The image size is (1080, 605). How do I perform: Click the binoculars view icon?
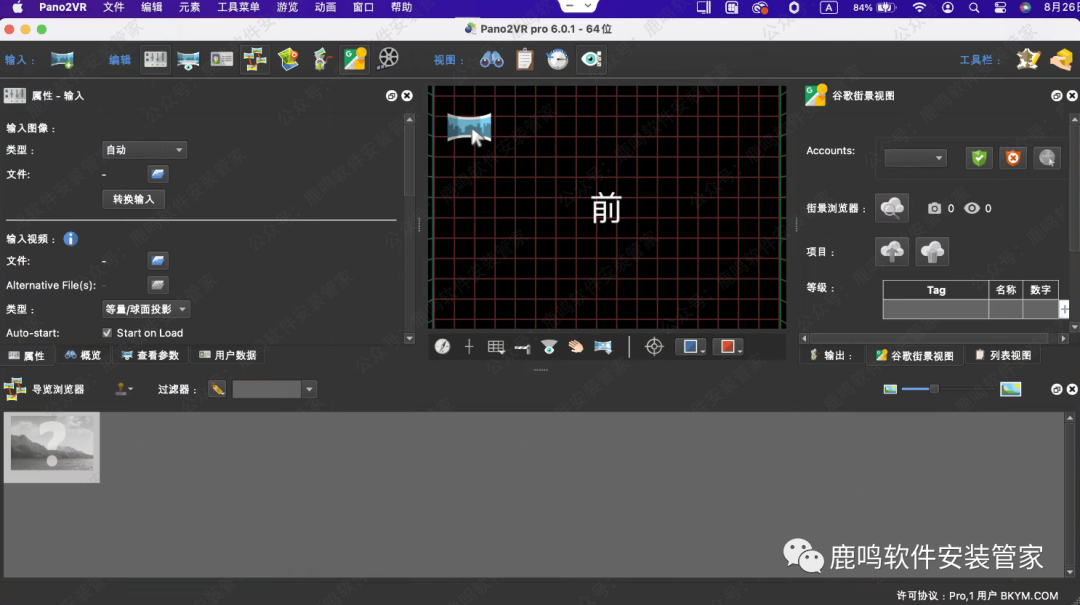491,60
